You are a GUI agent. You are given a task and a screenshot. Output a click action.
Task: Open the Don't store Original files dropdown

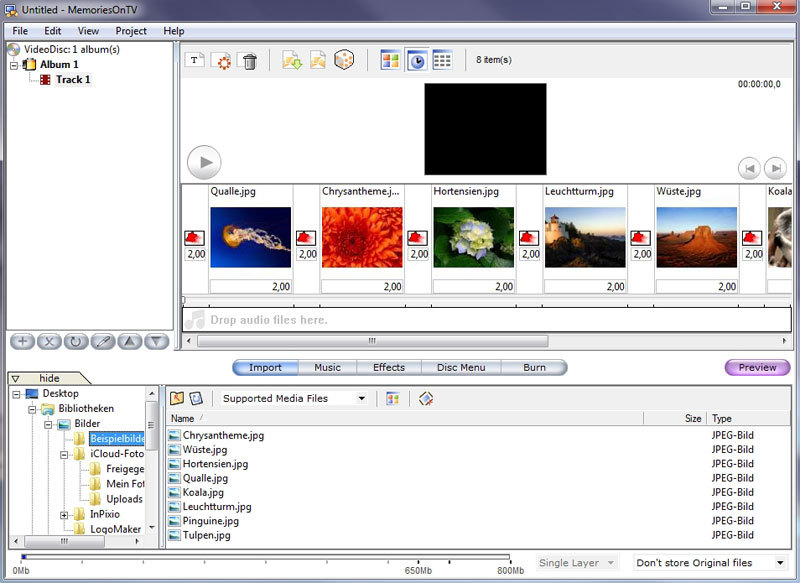point(710,563)
